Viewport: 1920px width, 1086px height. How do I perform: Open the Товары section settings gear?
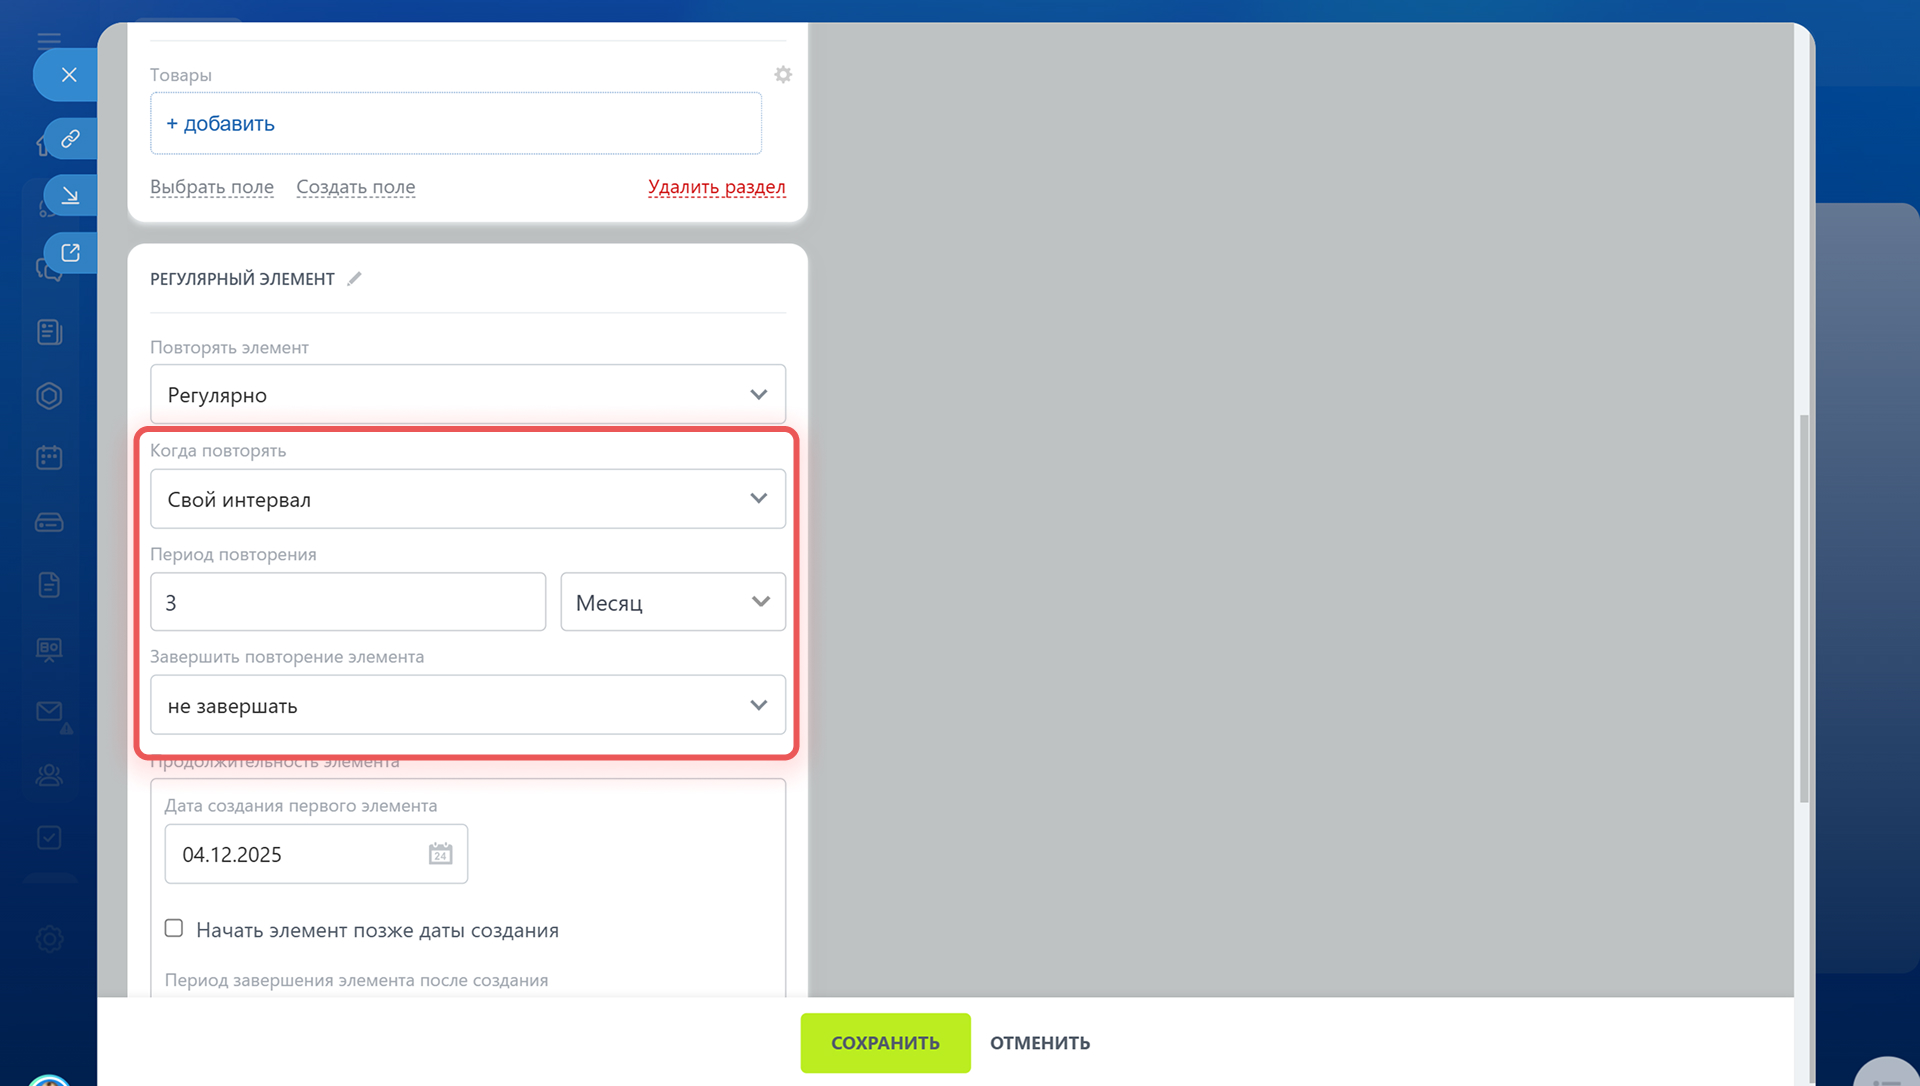pos(783,75)
